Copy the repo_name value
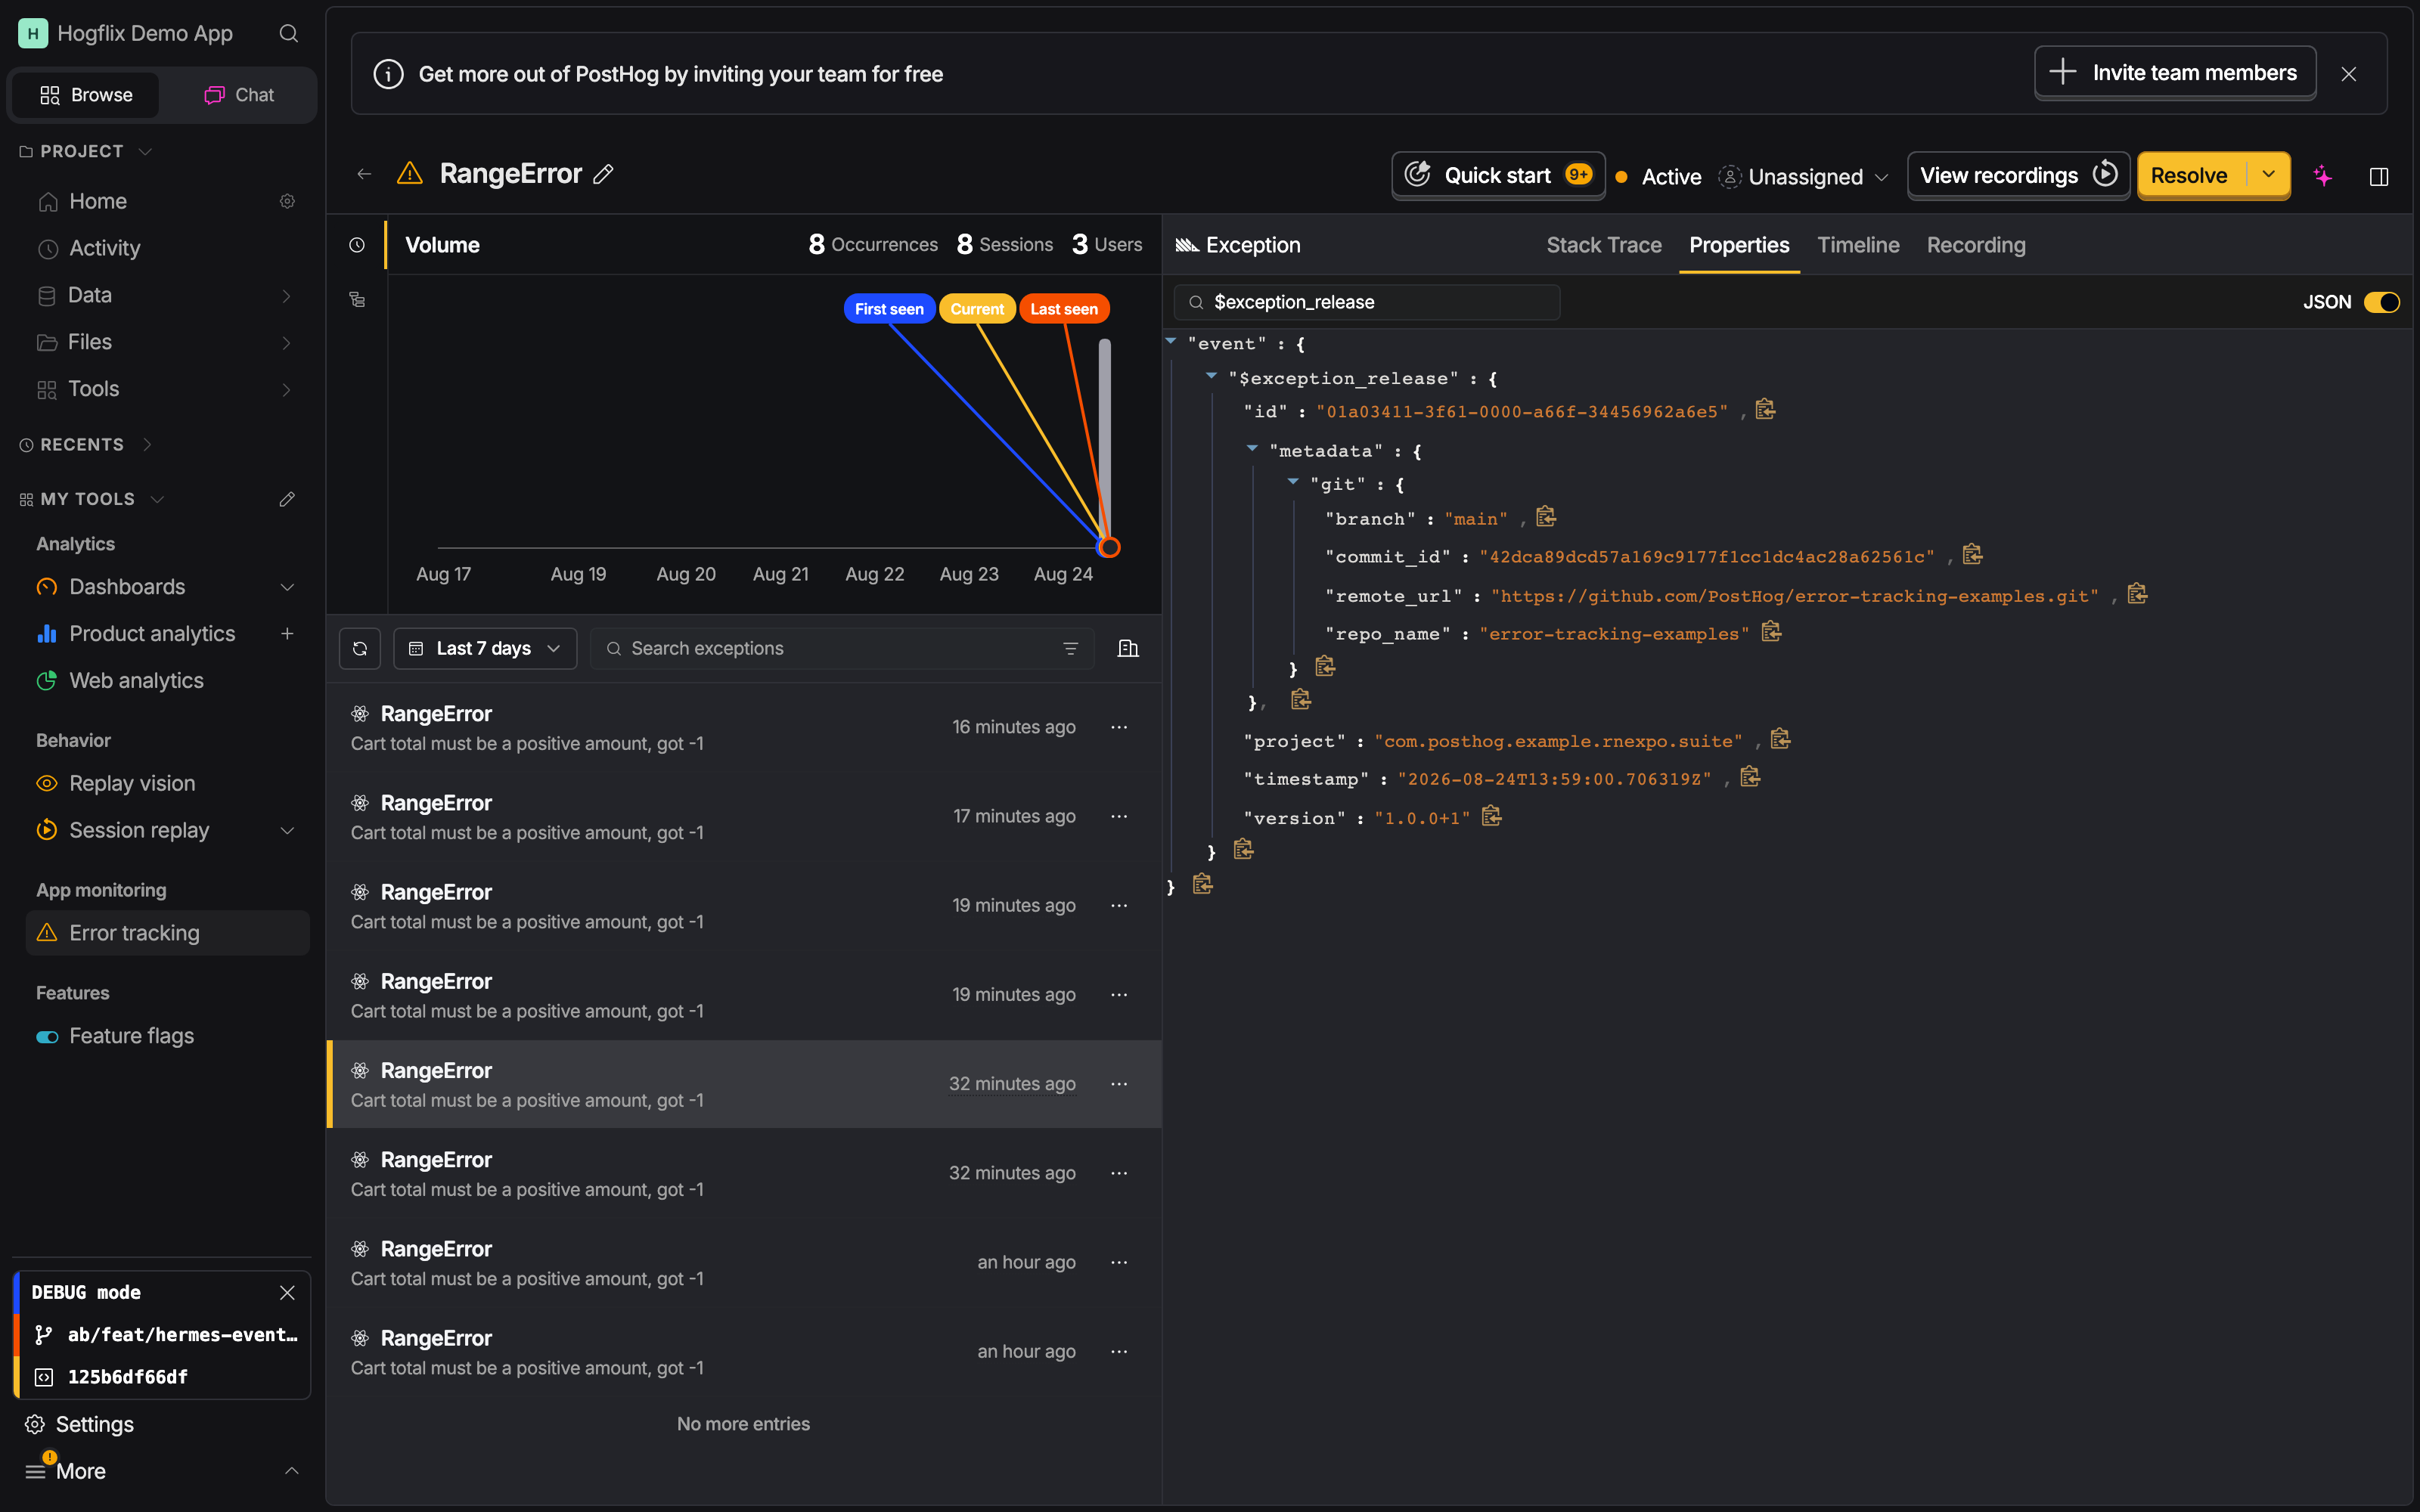Image resolution: width=2420 pixels, height=1512 pixels. coord(1771,632)
